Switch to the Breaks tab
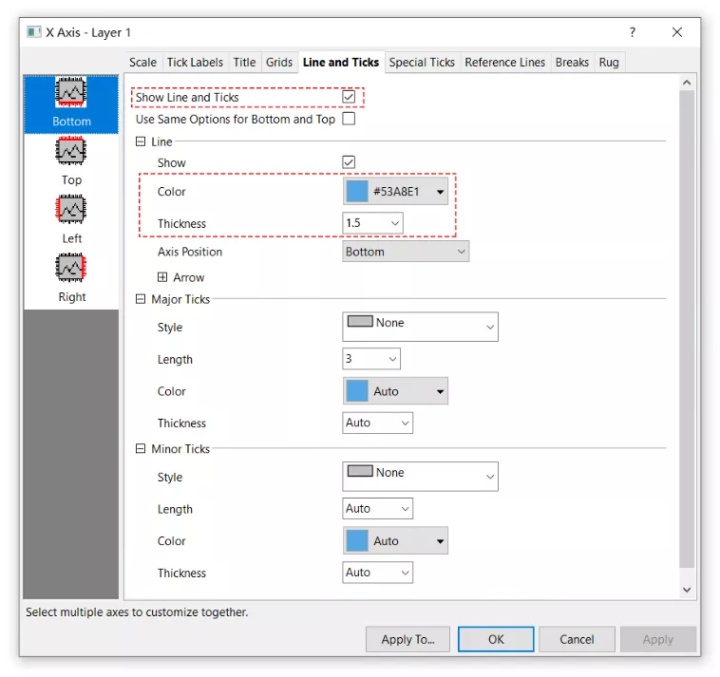This screenshot has width=720, height=677. (572, 62)
